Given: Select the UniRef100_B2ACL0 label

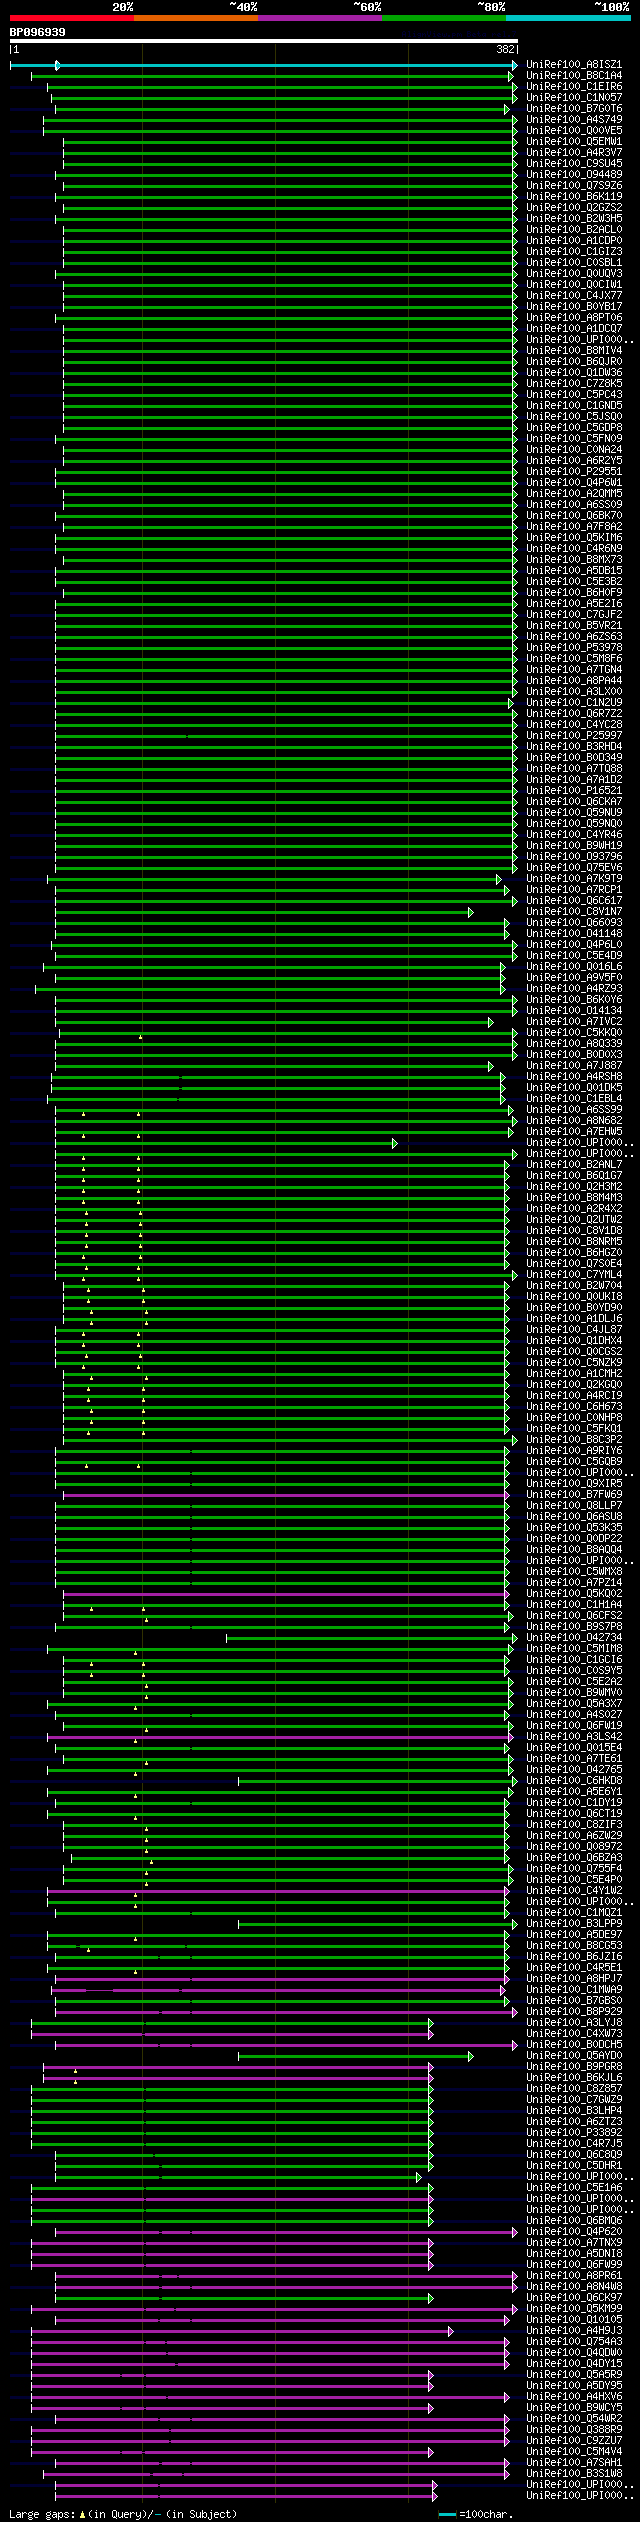Looking at the screenshot, I should pos(574,230).
